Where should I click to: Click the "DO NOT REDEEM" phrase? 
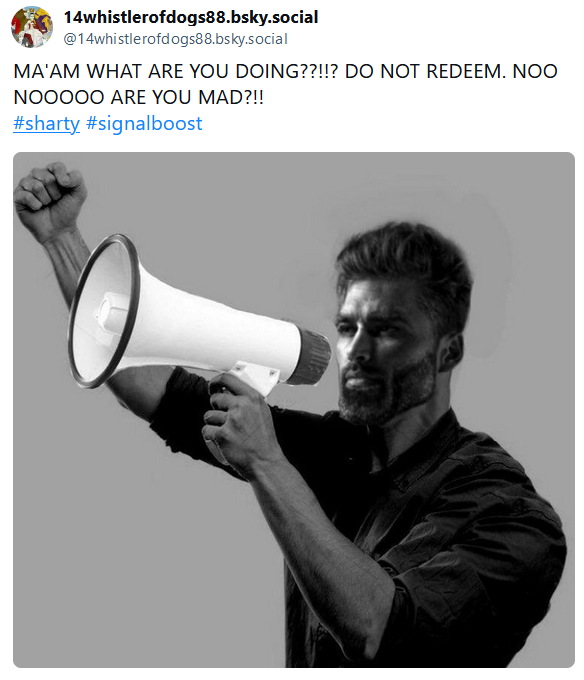(422, 71)
